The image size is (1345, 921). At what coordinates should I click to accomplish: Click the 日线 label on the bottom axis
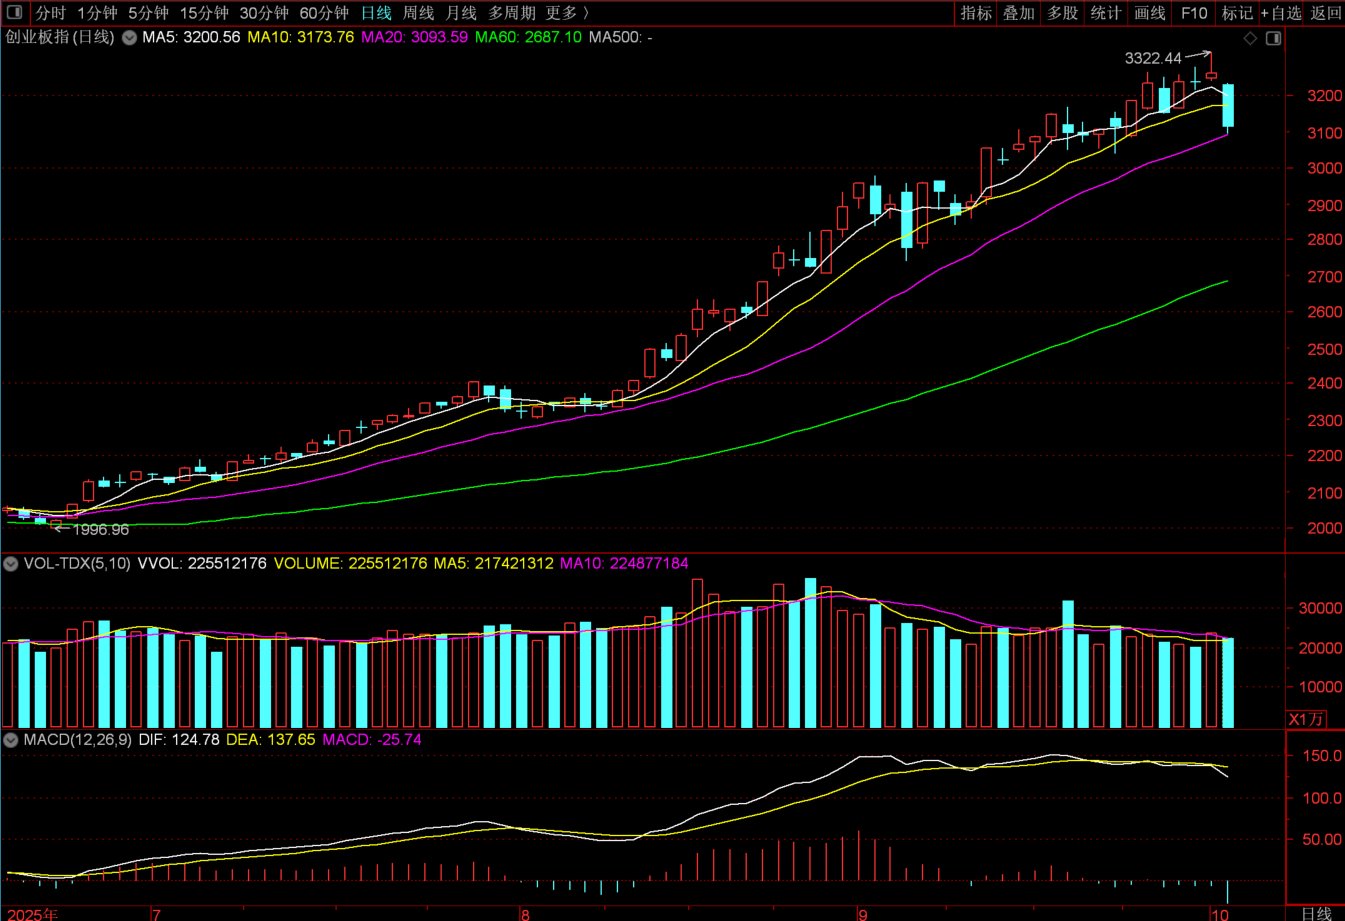pos(1316,913)
